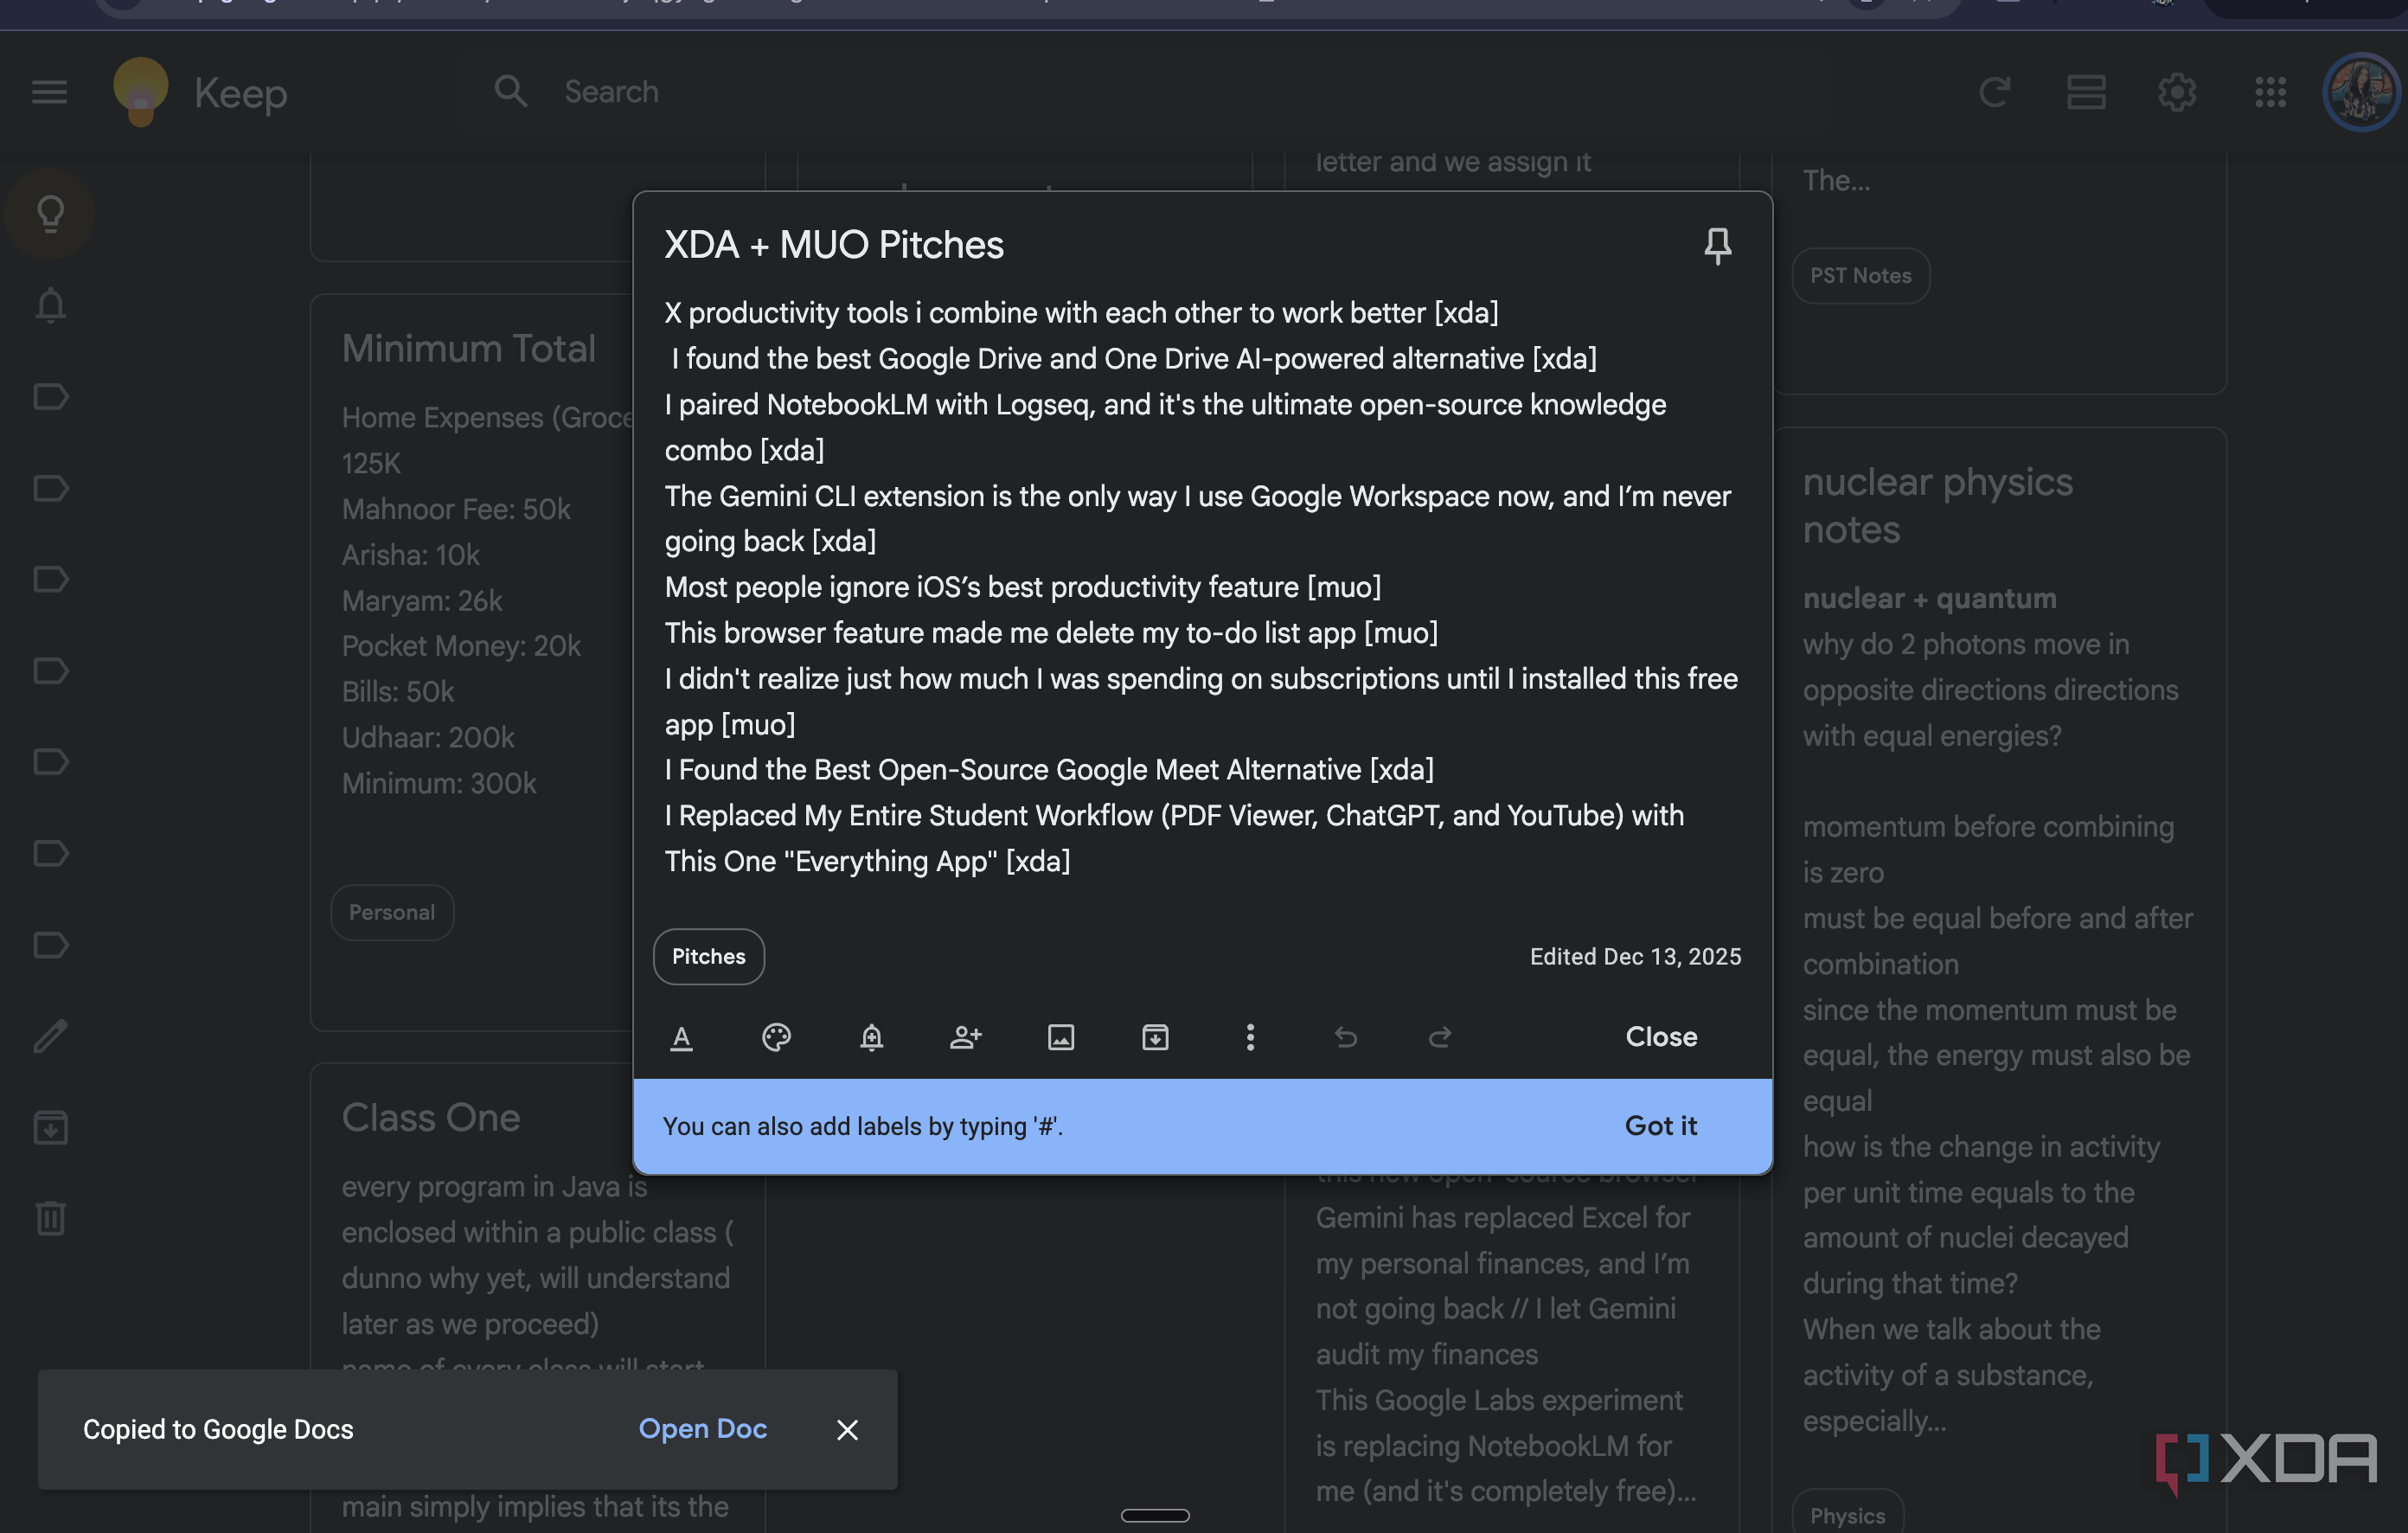
Task: Click the line about NotebookLM with Logseq
Action: pyautogui.click(x=1165, y=427)
